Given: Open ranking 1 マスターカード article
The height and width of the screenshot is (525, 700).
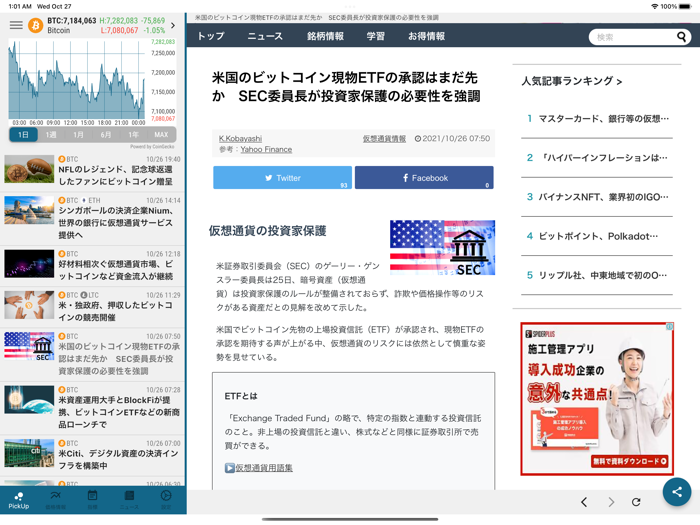Looking at the screenshot, I should tap(597, 119).
